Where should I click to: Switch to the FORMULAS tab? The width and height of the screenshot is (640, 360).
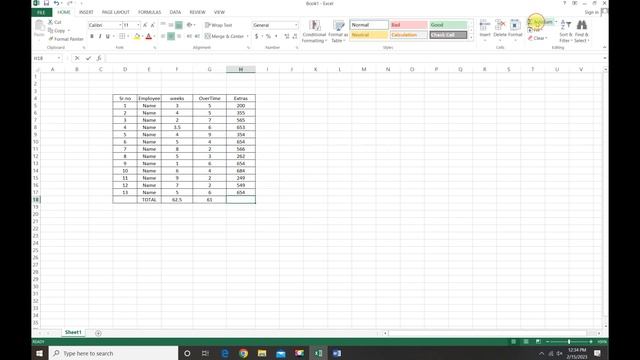click(149, 12)
